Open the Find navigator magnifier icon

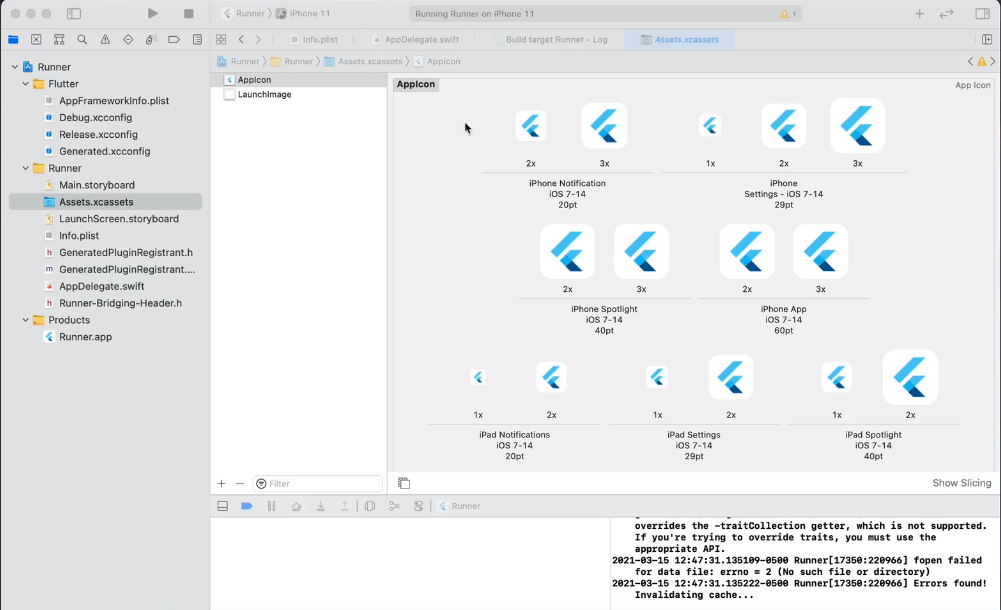click(82, 40)
